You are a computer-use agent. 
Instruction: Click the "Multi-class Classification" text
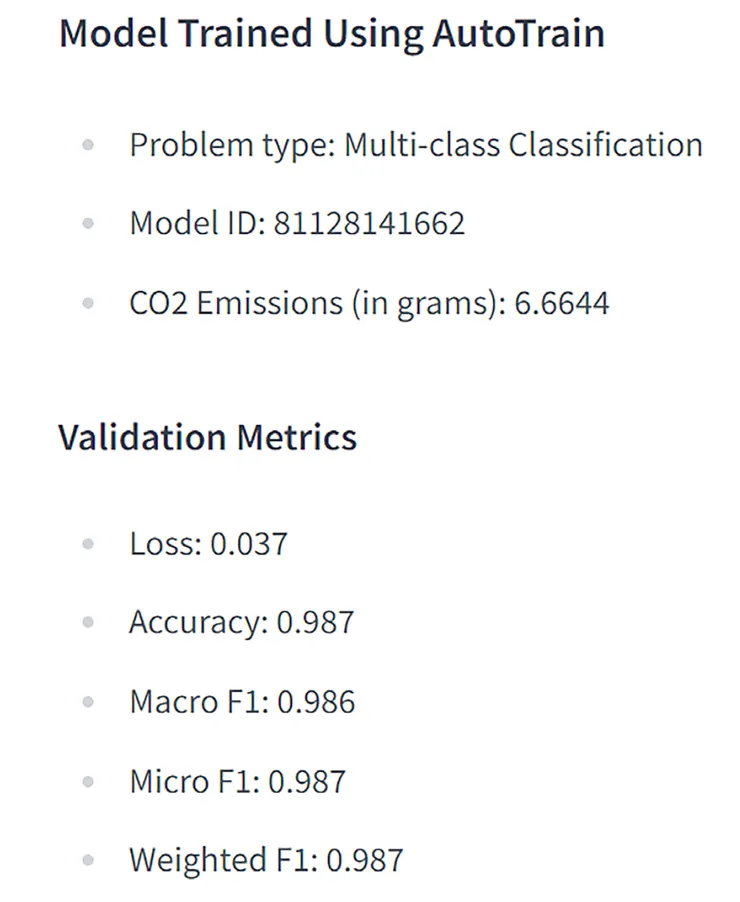[x=523, y=145]
